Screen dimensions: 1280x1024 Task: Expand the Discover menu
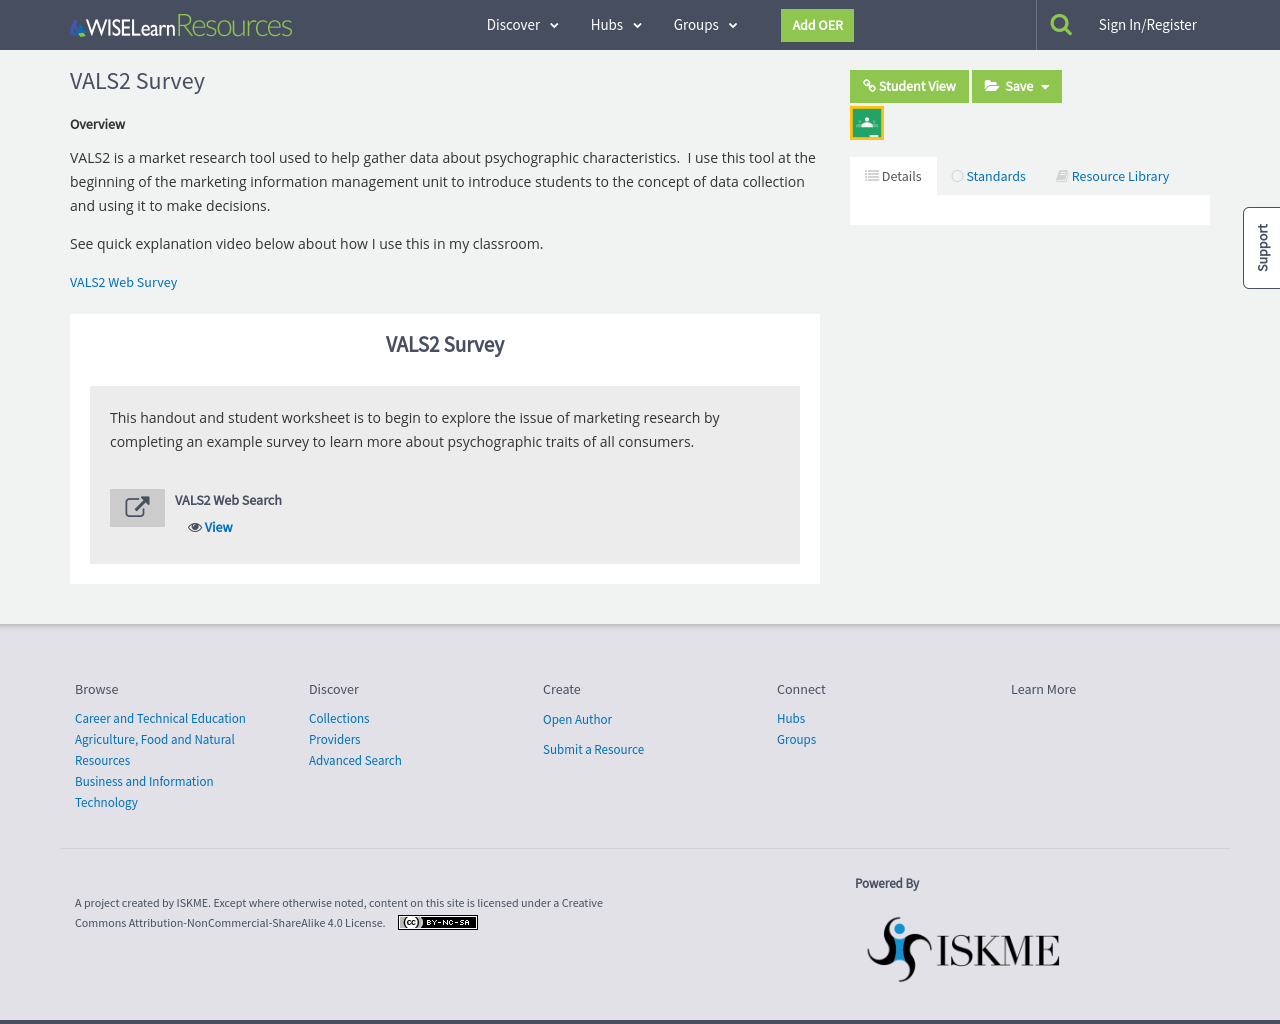click(x=521, y=24)
